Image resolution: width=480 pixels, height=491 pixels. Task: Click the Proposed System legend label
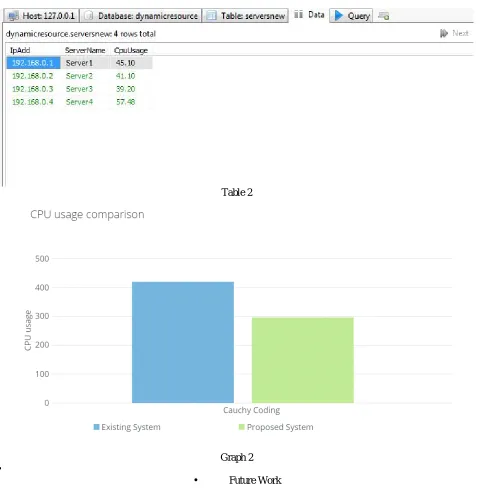pos(280,427)
